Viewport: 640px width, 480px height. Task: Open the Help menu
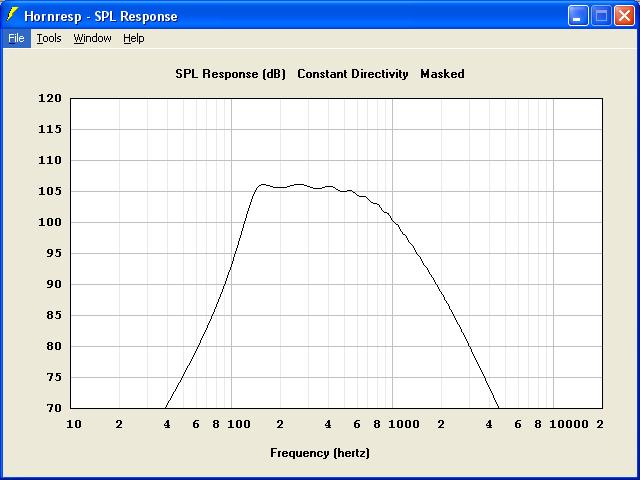pos(134,38)
